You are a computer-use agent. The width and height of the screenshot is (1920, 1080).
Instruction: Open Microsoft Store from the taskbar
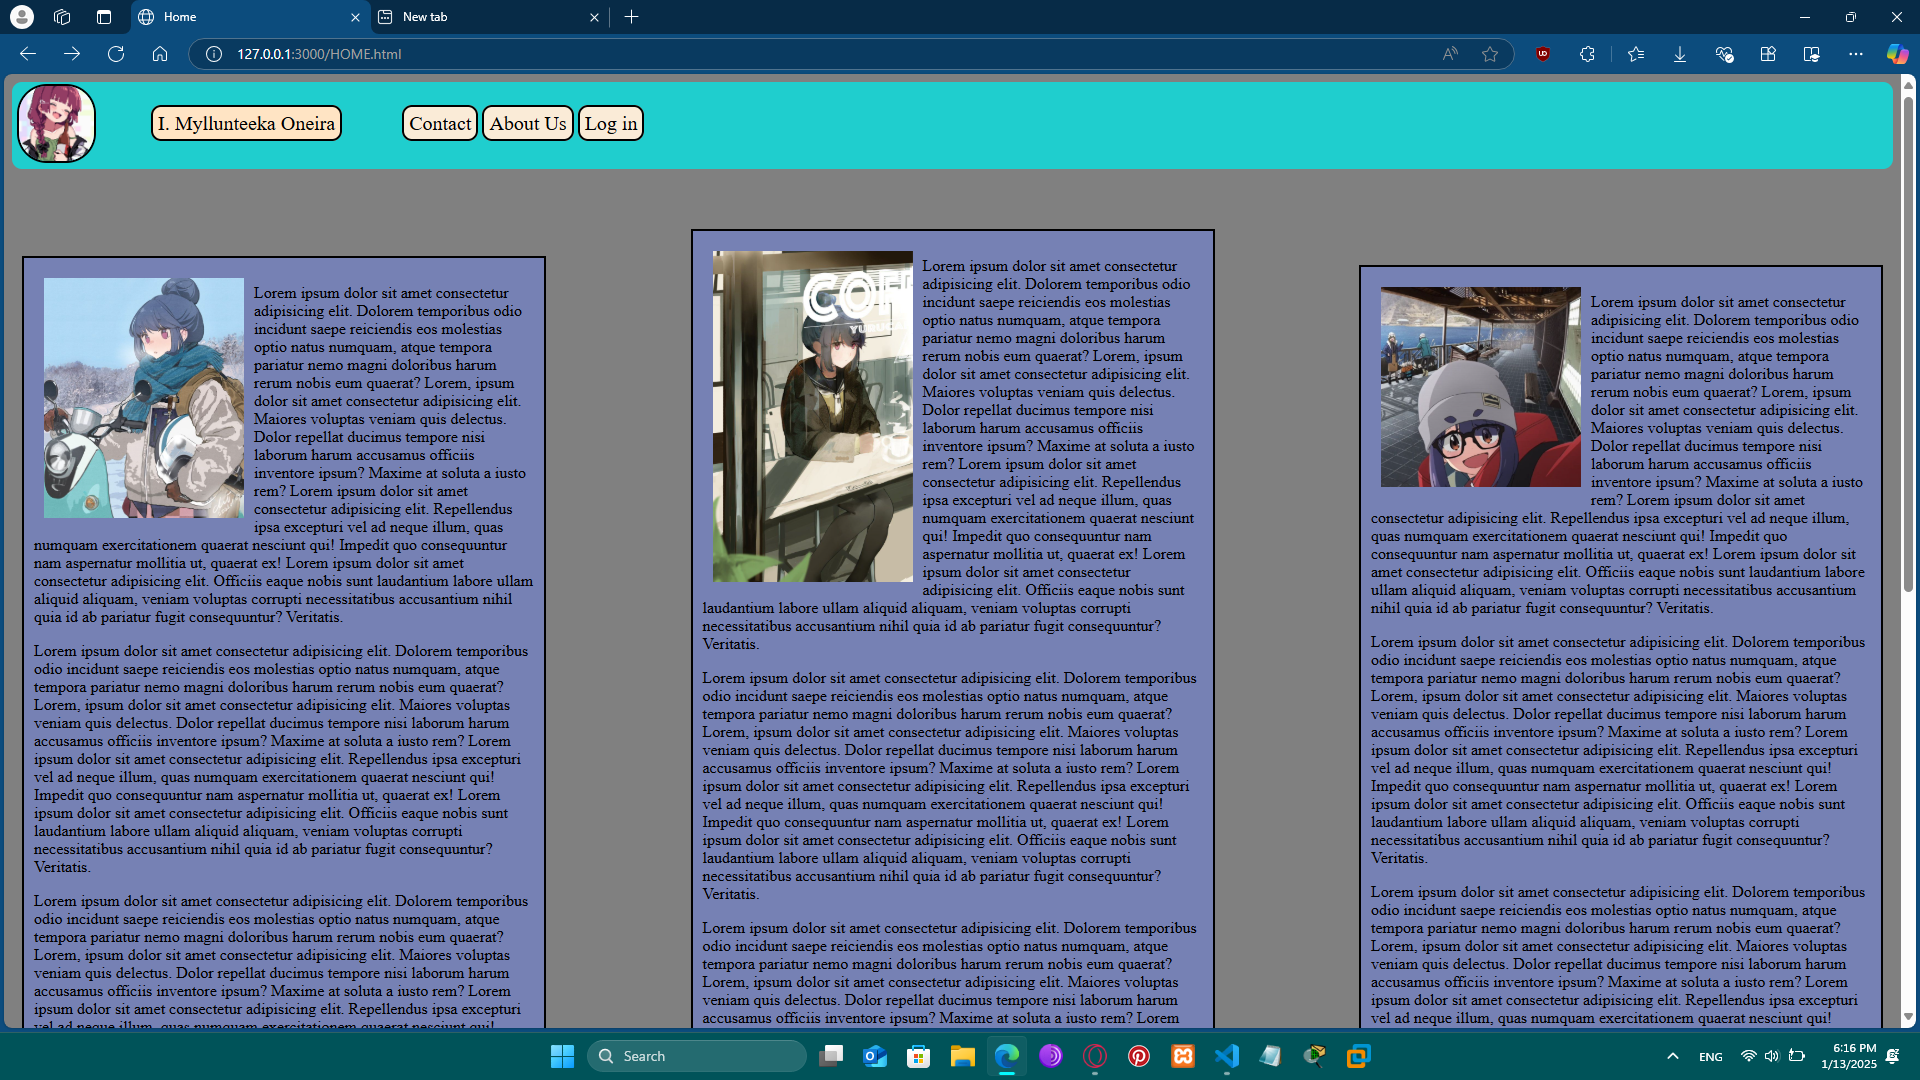point(919,1056)
